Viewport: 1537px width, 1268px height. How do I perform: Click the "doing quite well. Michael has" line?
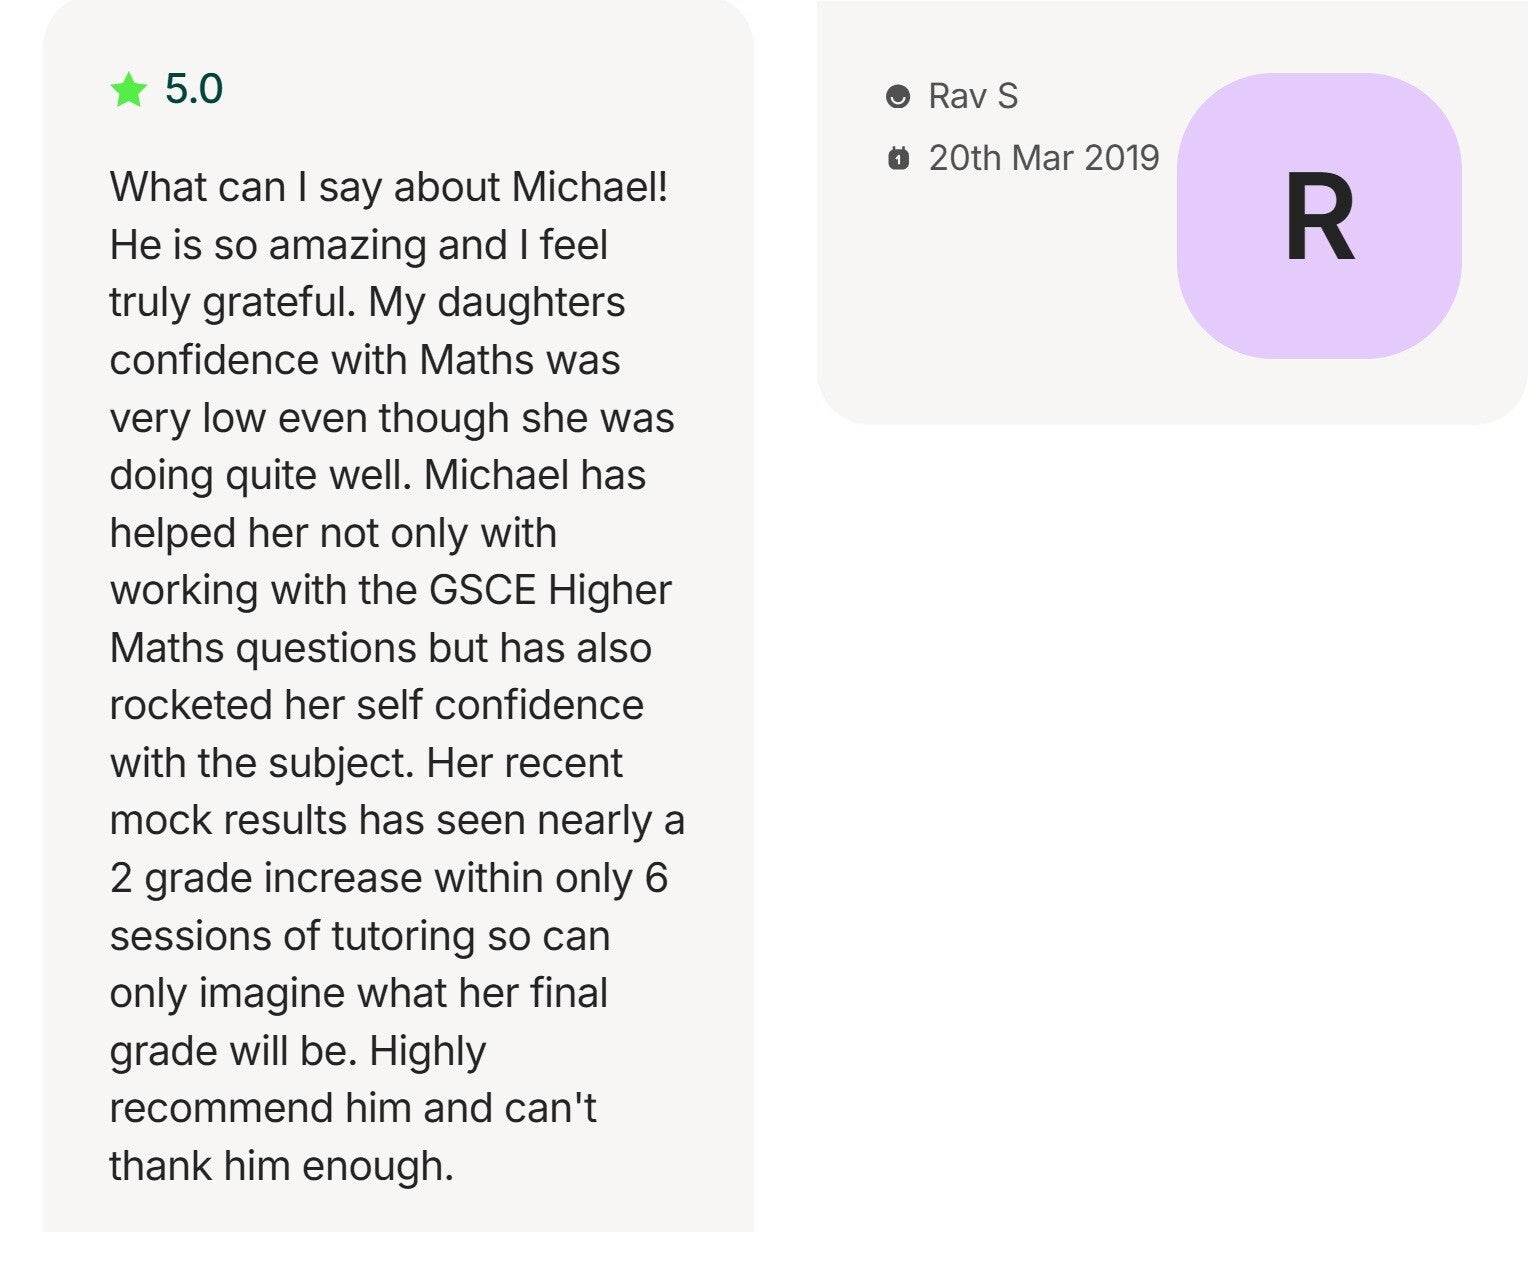[x=377, y=475]
